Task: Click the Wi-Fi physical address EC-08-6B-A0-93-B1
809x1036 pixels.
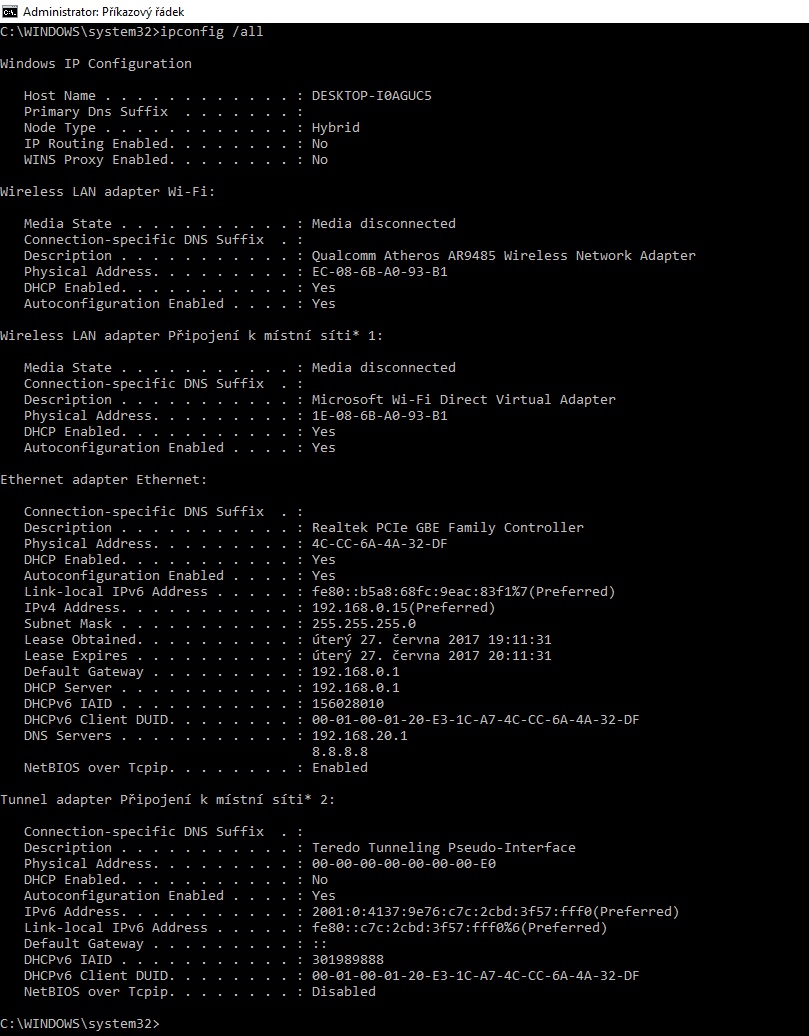Action: point(379,272)
